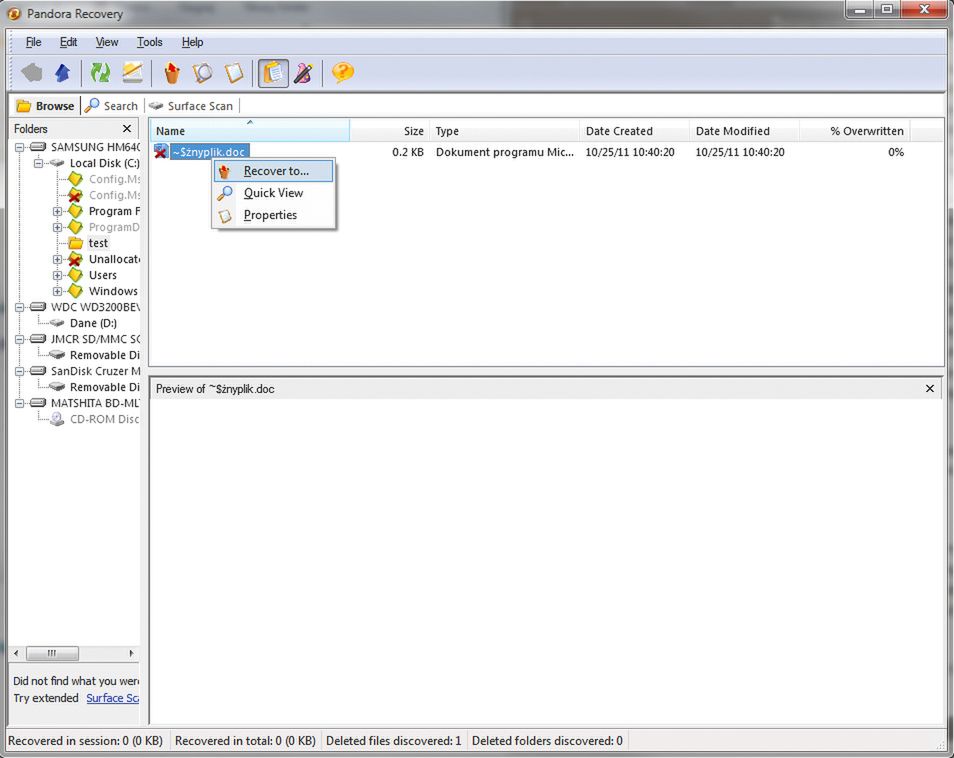Expand the Unallocated folder node
The height and width of the screenshot is (758, 954).
(57, 259)
